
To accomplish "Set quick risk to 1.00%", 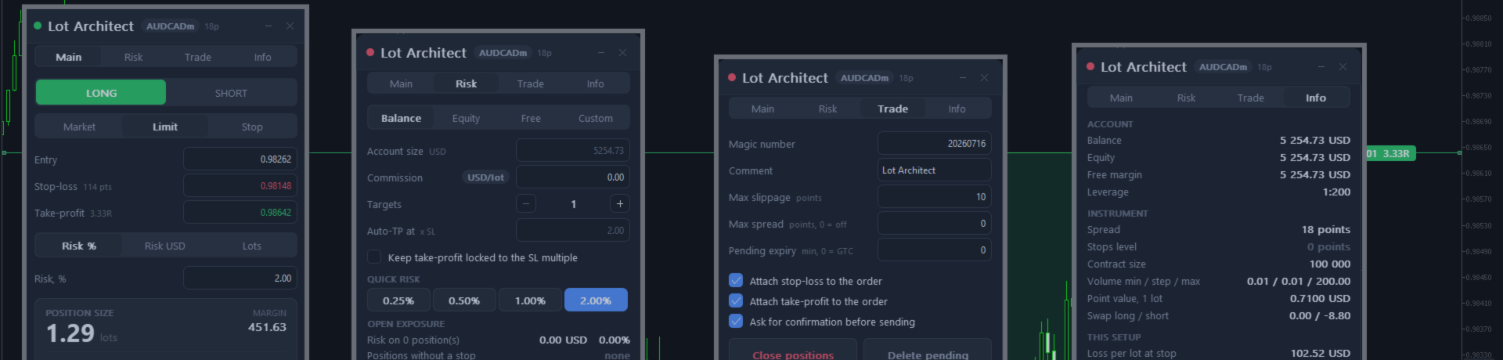I will (x=530, y=300).
